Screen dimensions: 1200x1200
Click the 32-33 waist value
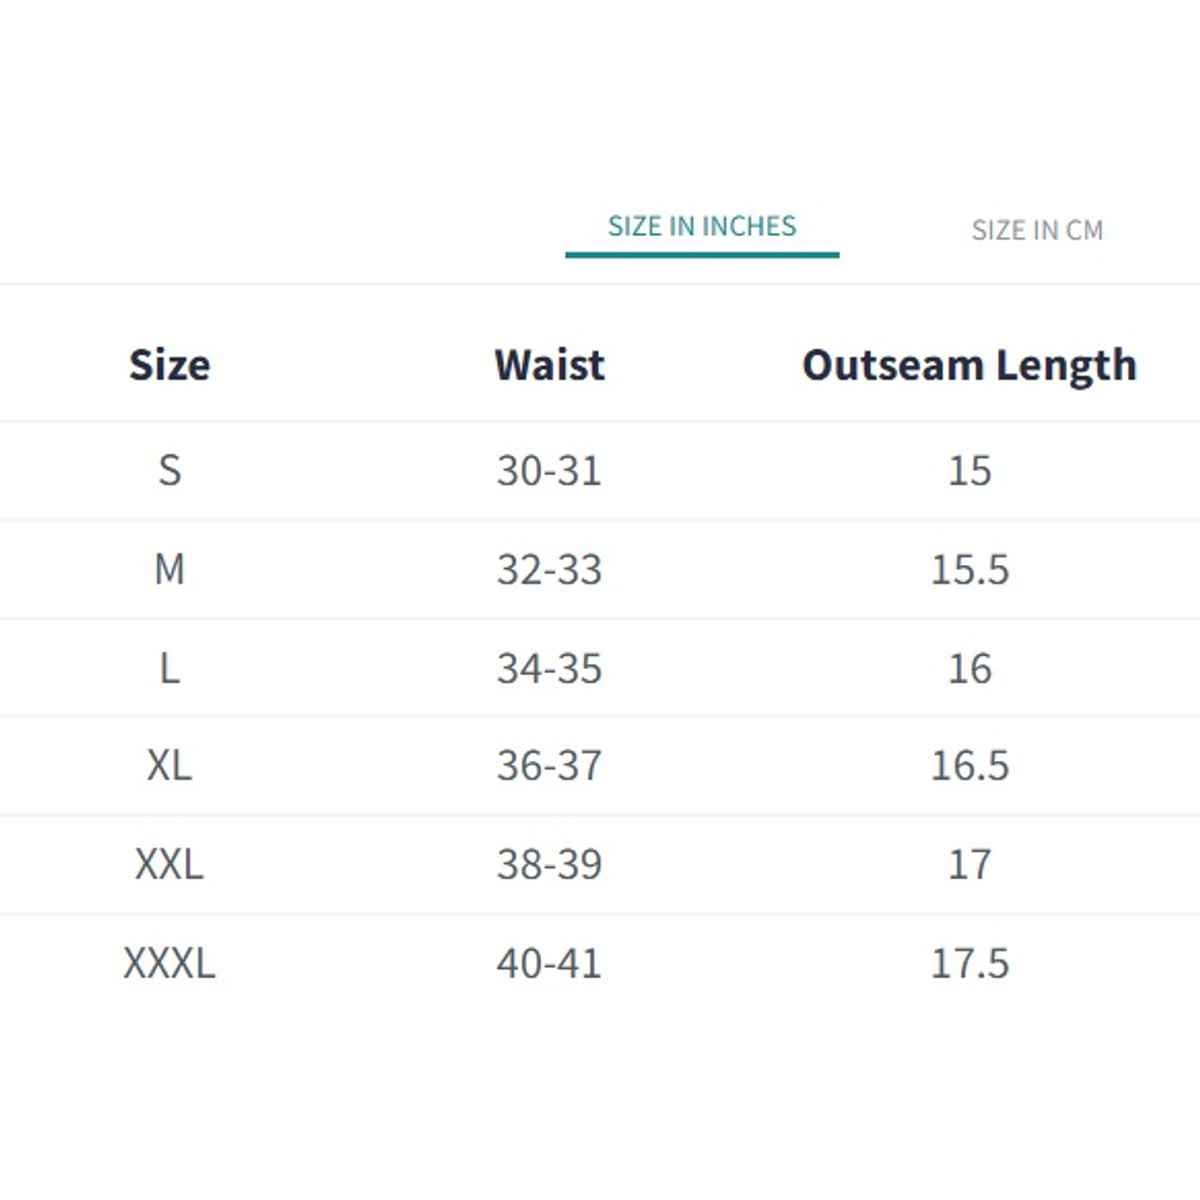[550, 569]
